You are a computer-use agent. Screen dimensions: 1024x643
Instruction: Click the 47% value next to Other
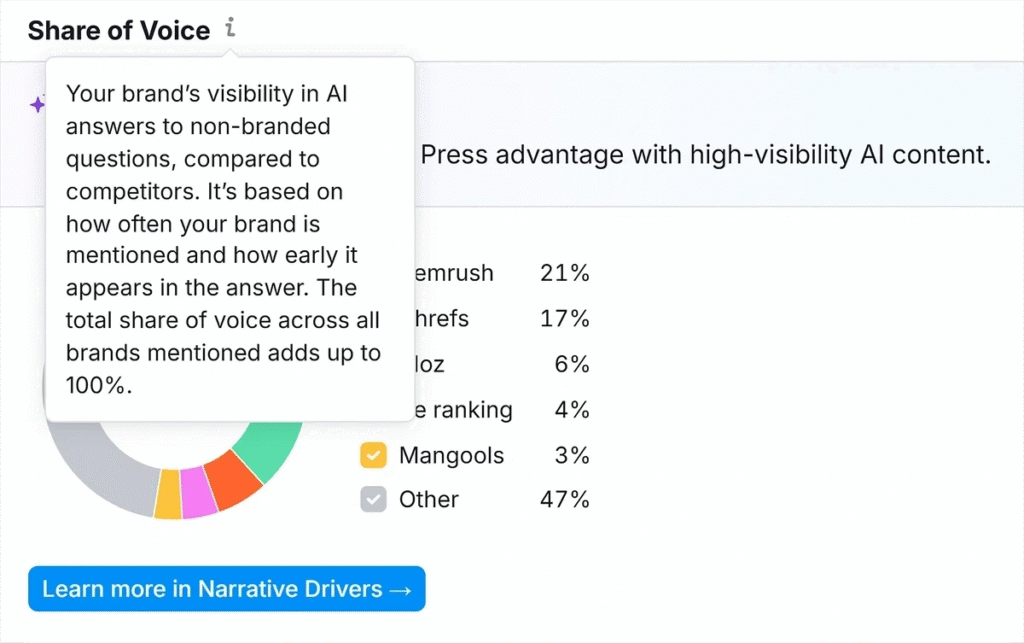tap(565, 499)
